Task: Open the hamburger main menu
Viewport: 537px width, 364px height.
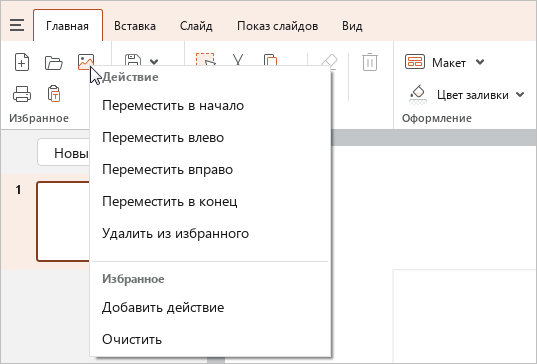Action: pyautogui.click(x=17, y=25)
